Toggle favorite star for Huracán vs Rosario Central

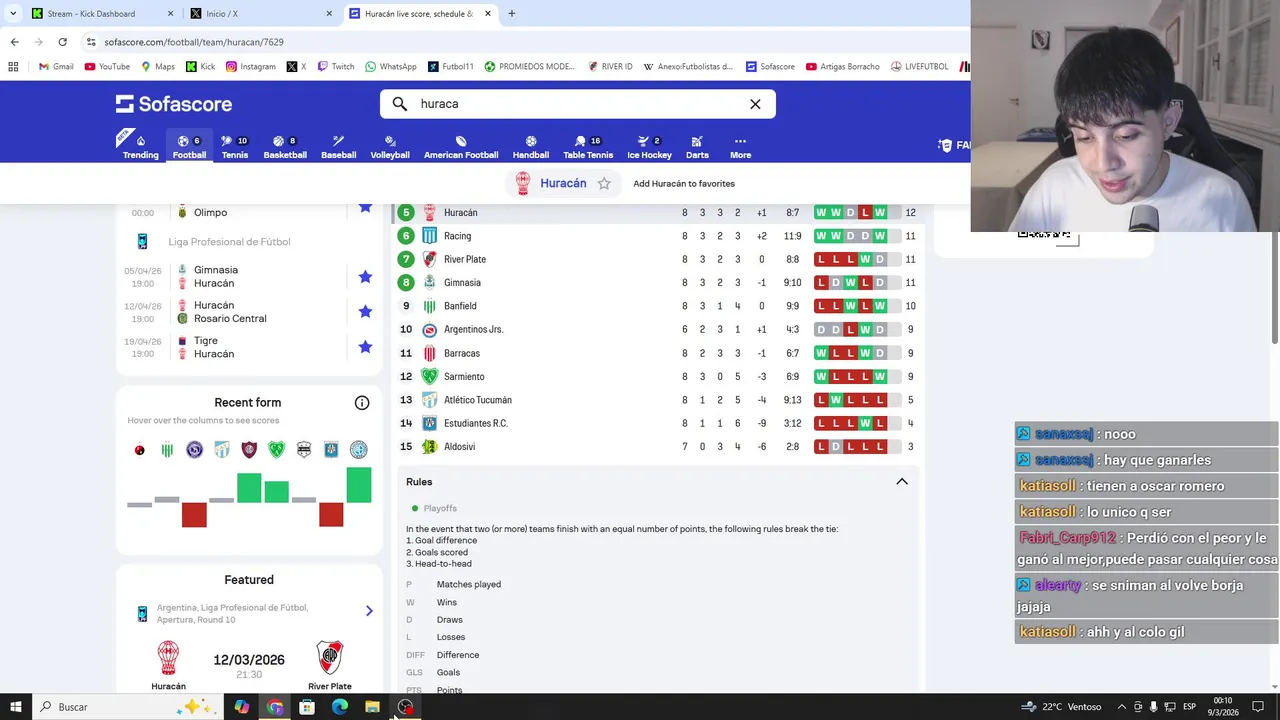pyautogui.click(x=365, y=312)
